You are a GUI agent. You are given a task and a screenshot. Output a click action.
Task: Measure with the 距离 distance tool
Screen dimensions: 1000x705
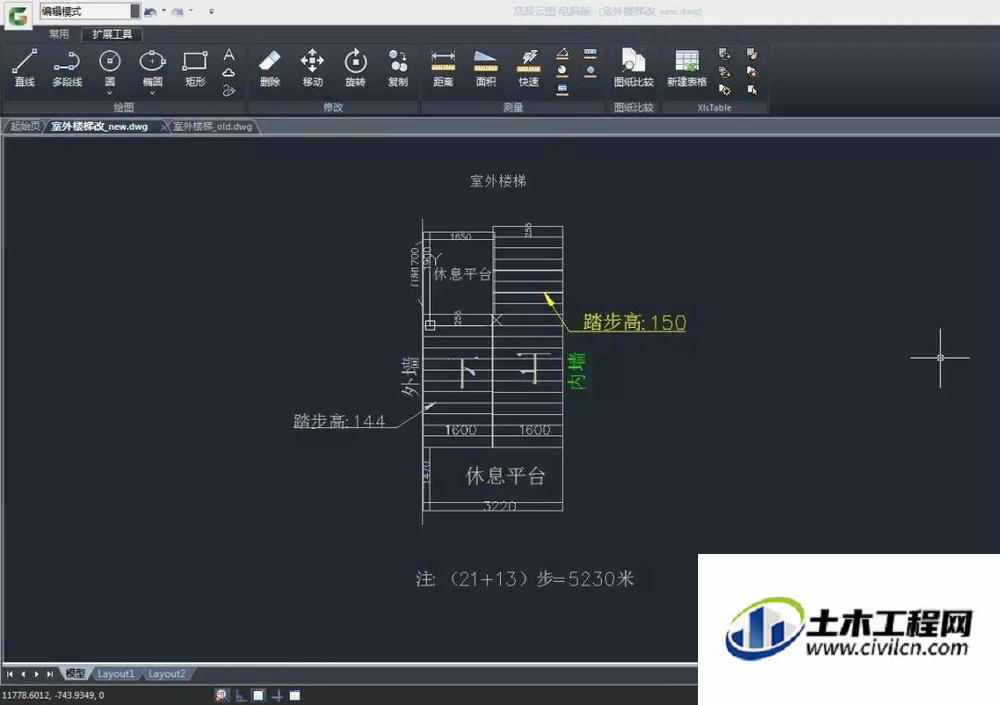443,68
